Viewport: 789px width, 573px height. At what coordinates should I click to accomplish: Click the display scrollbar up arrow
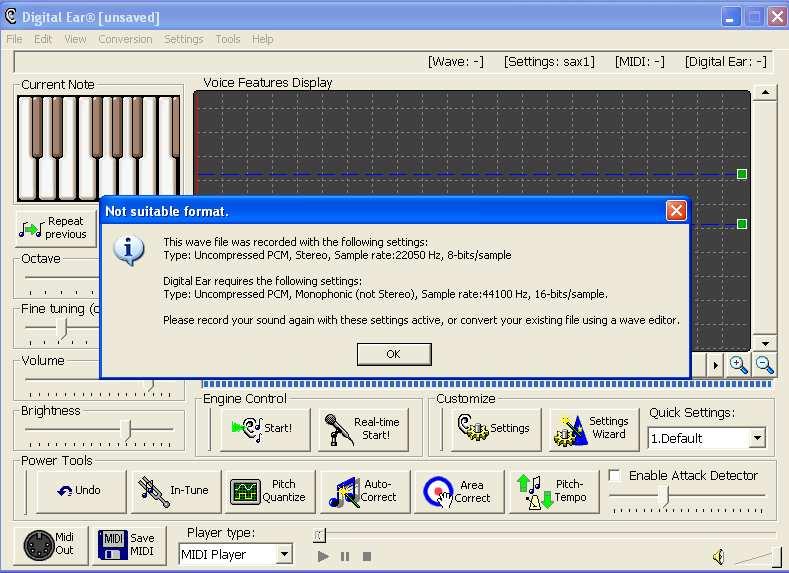tap(765, 93)
